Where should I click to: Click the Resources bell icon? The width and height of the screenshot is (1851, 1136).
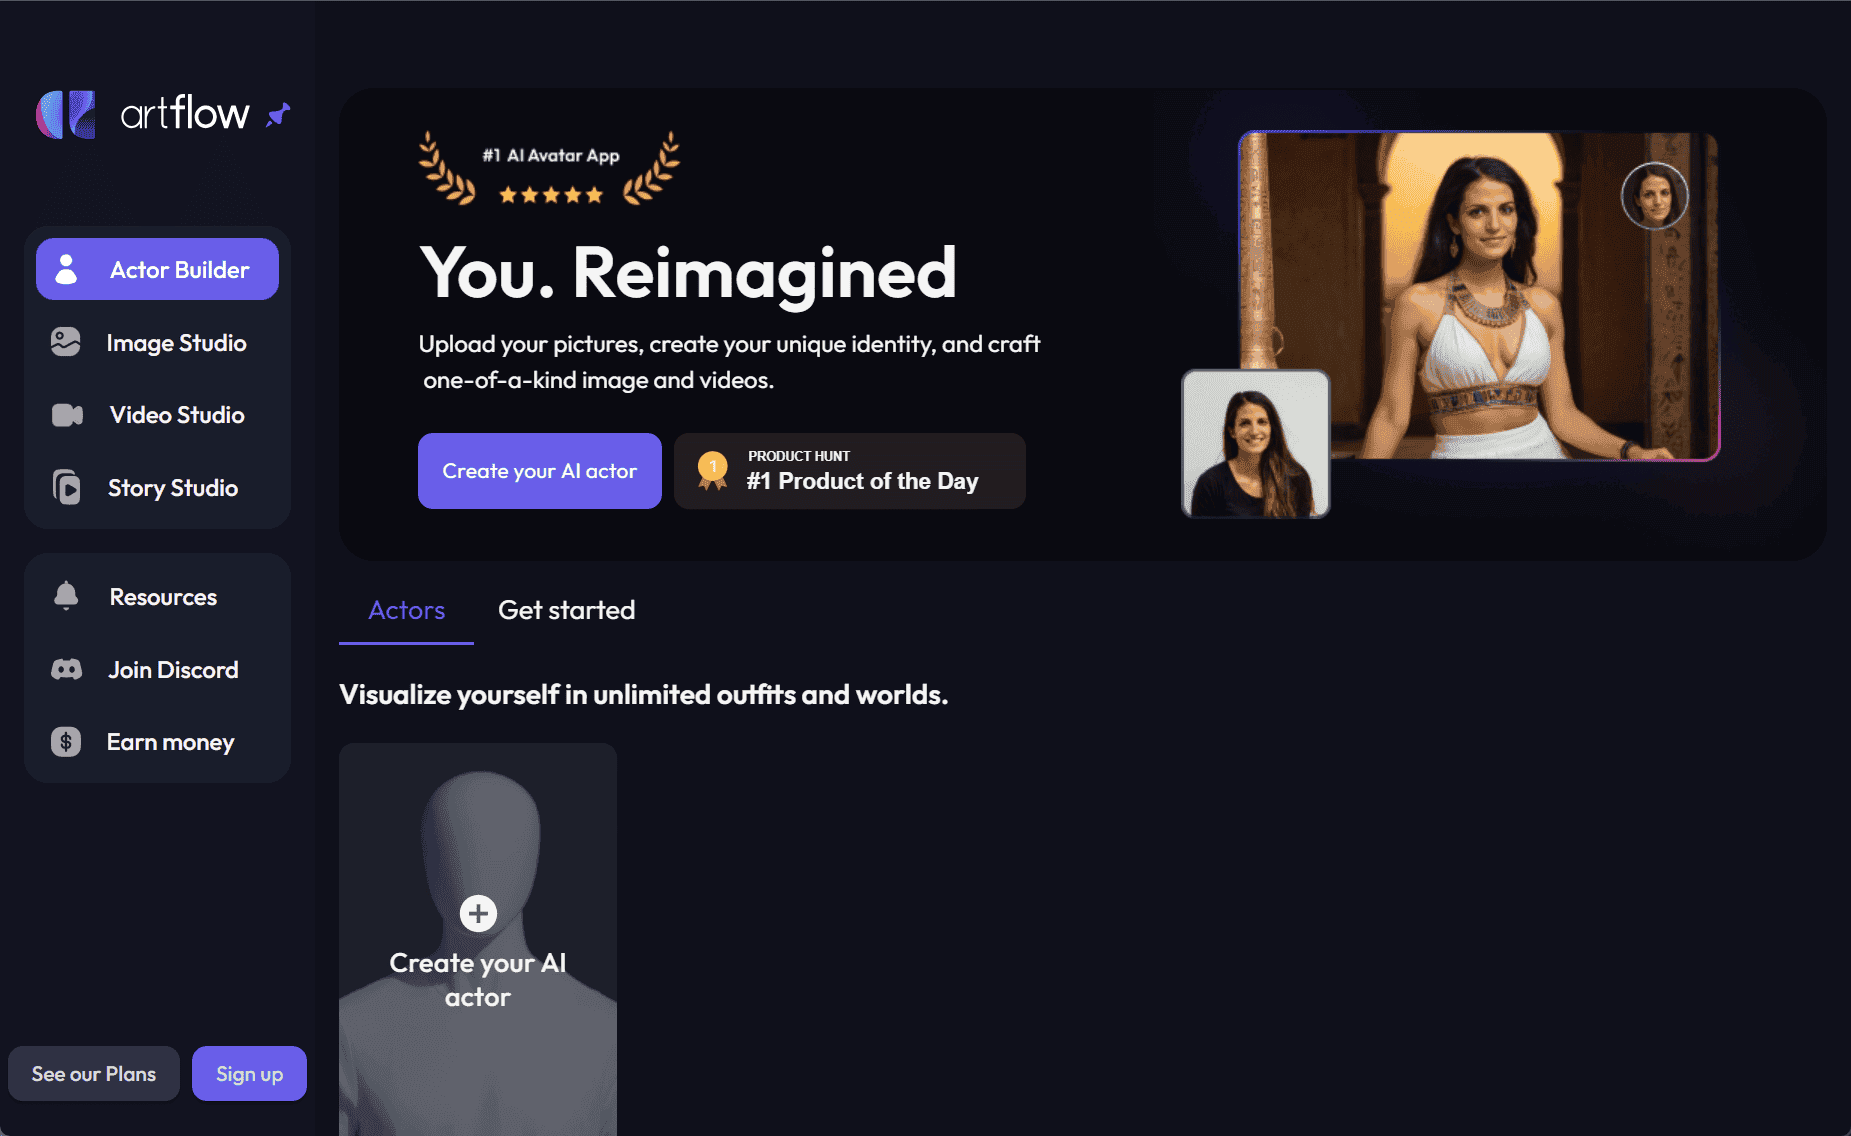click(x=66, y=596)
